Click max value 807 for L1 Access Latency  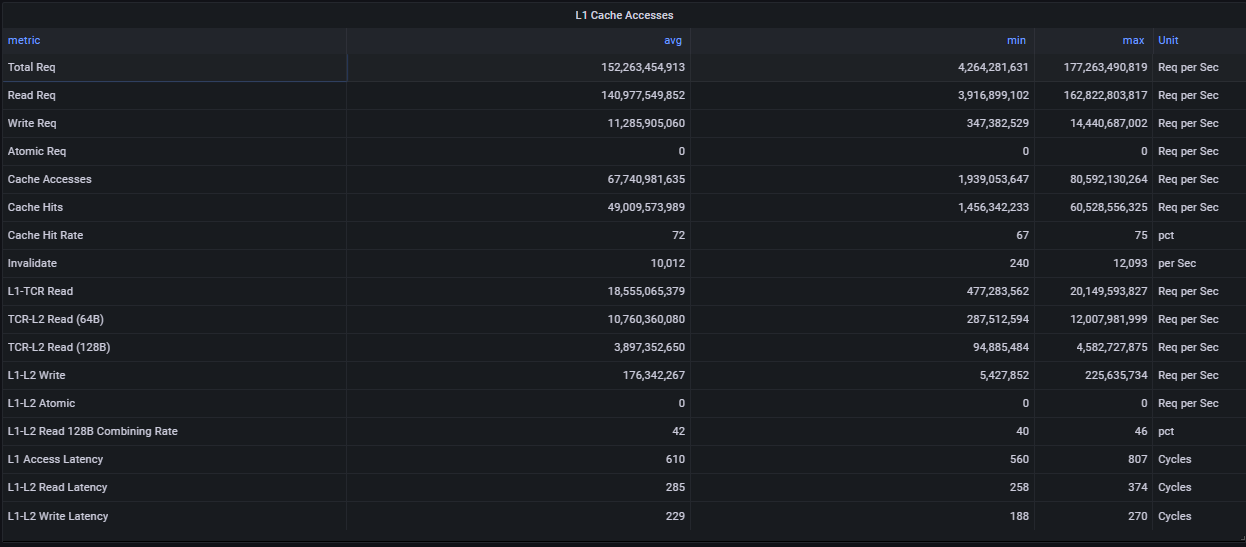pos(1137,459)
